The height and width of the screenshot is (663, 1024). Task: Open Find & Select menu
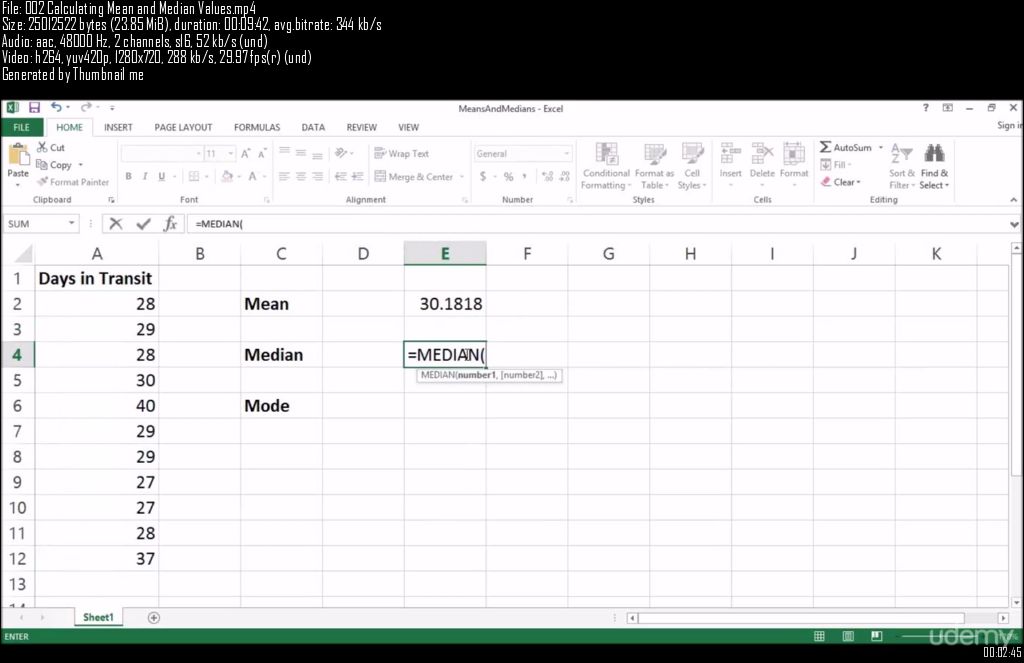(x=935, y=166)
